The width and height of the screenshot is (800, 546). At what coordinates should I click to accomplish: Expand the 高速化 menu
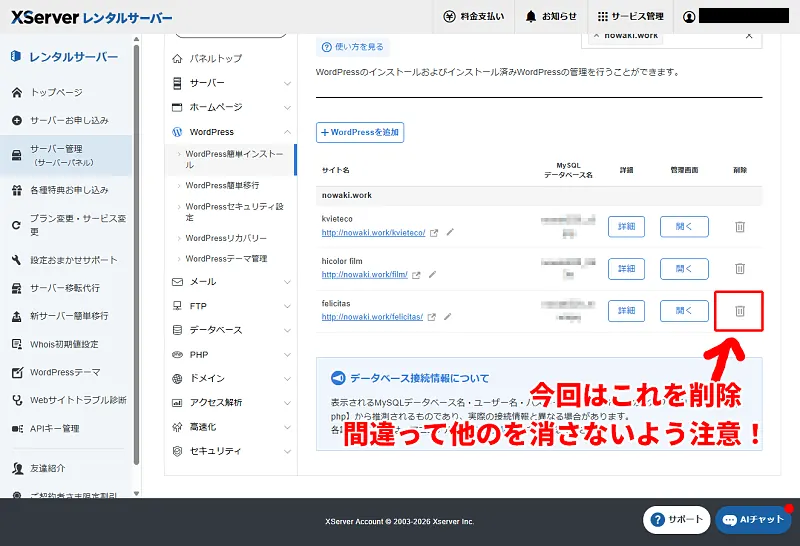[232, 427]
